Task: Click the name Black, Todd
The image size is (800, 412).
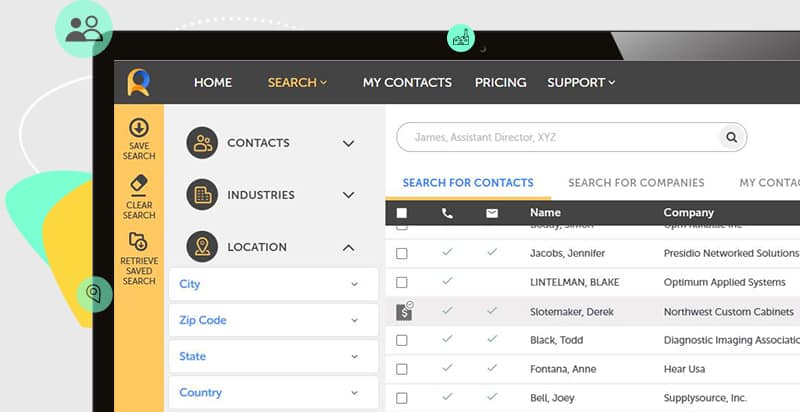Action: [x=556, y=340]
